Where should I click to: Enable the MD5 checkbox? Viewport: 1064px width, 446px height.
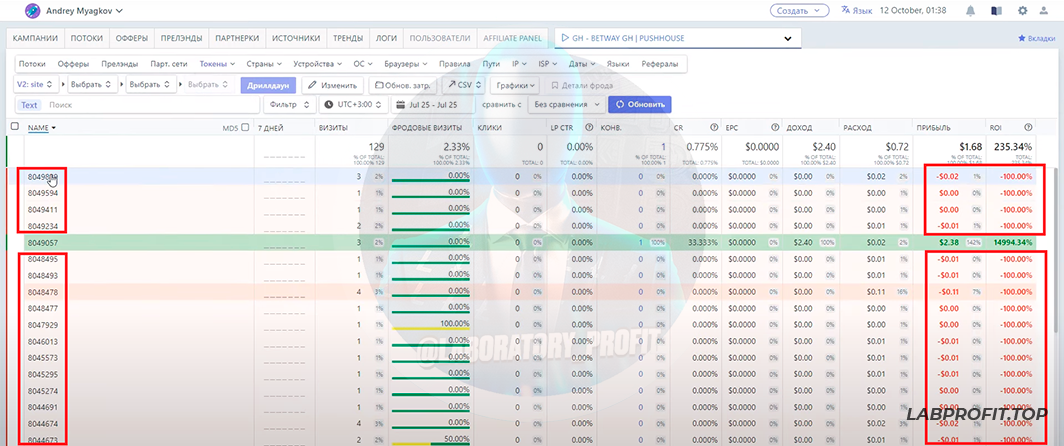click(246, 127)
